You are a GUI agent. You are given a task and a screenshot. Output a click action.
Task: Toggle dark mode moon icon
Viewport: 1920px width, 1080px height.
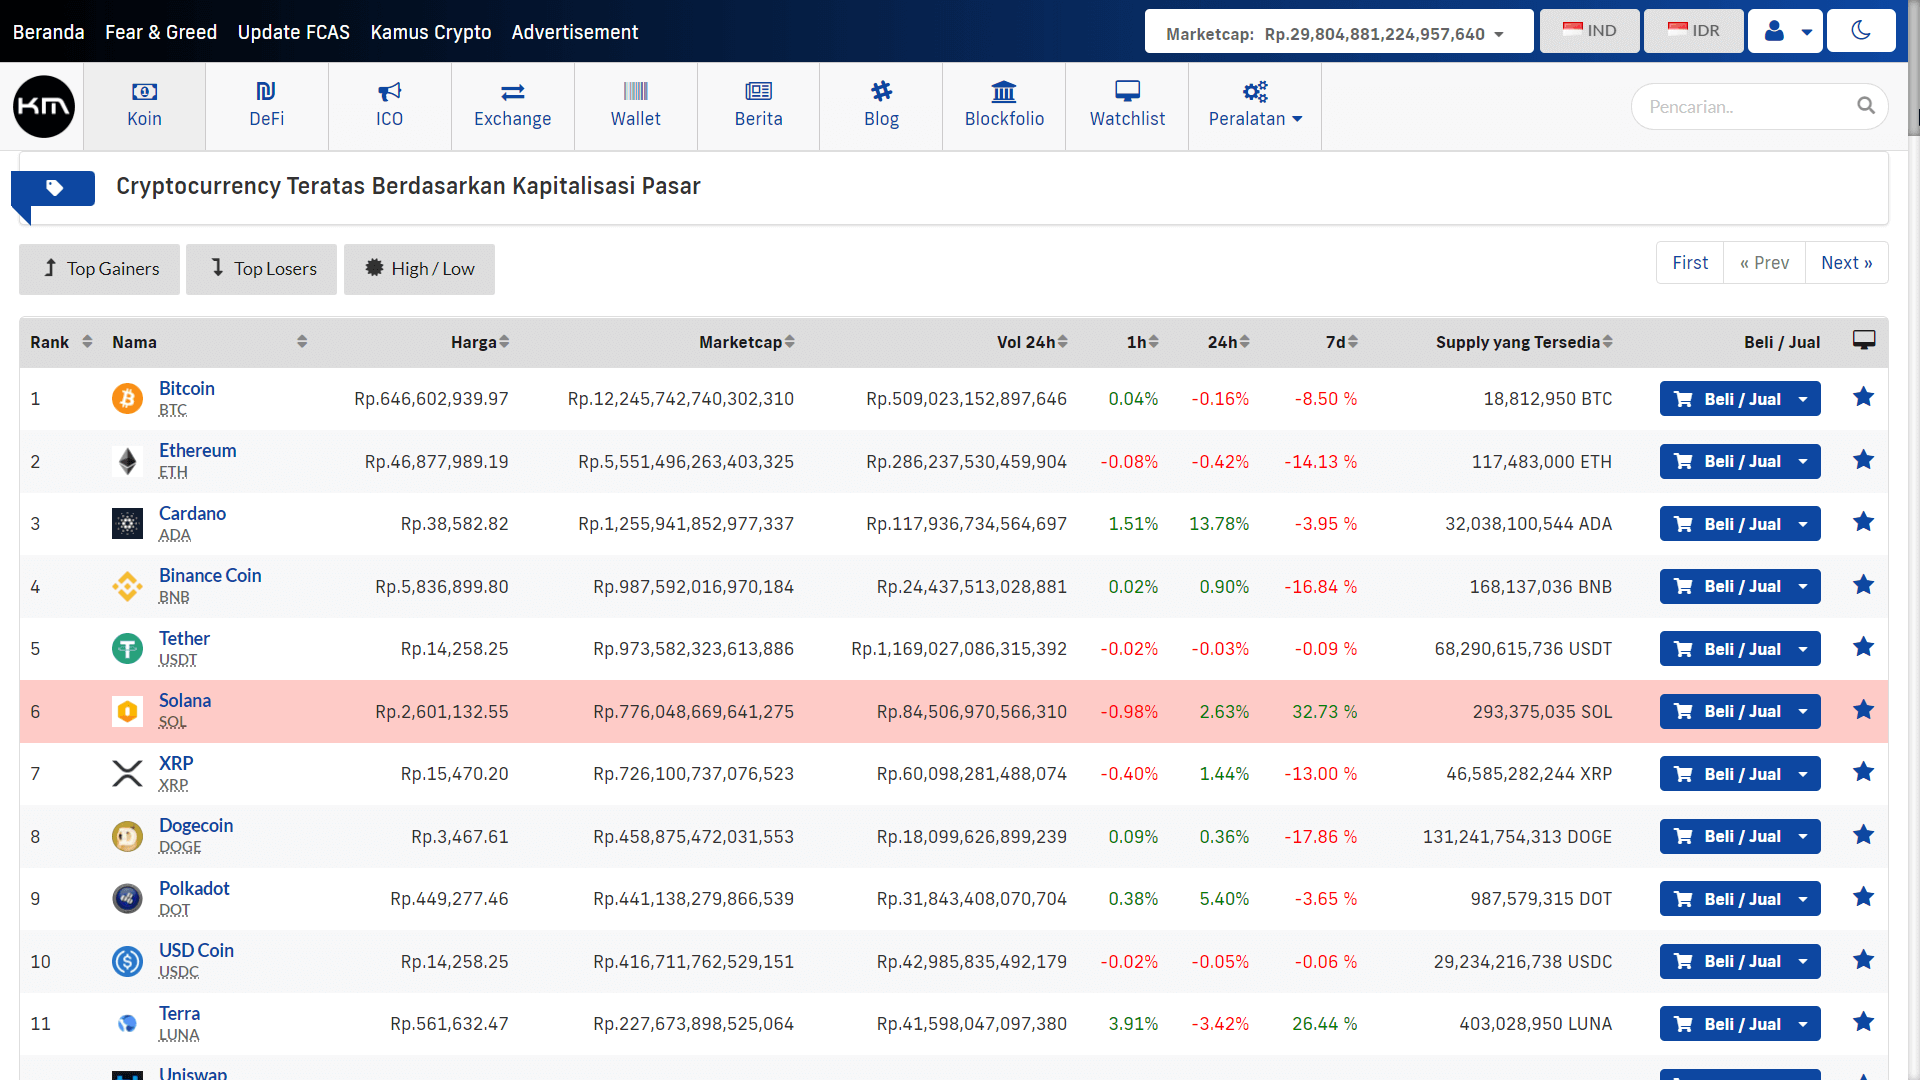(1861, 31)
